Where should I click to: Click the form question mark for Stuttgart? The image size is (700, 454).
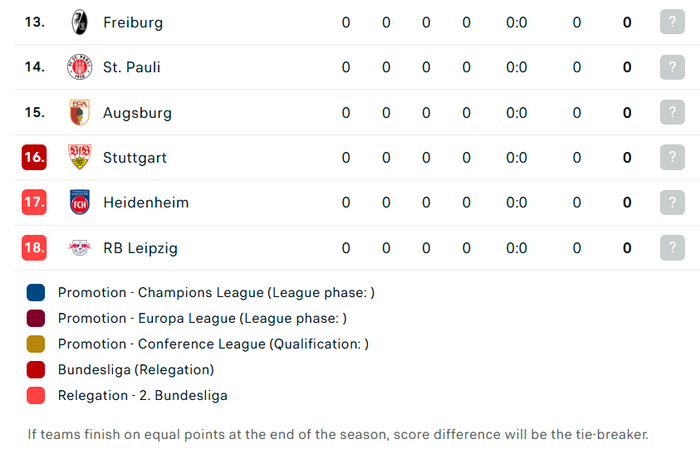[x=672, y=157]
